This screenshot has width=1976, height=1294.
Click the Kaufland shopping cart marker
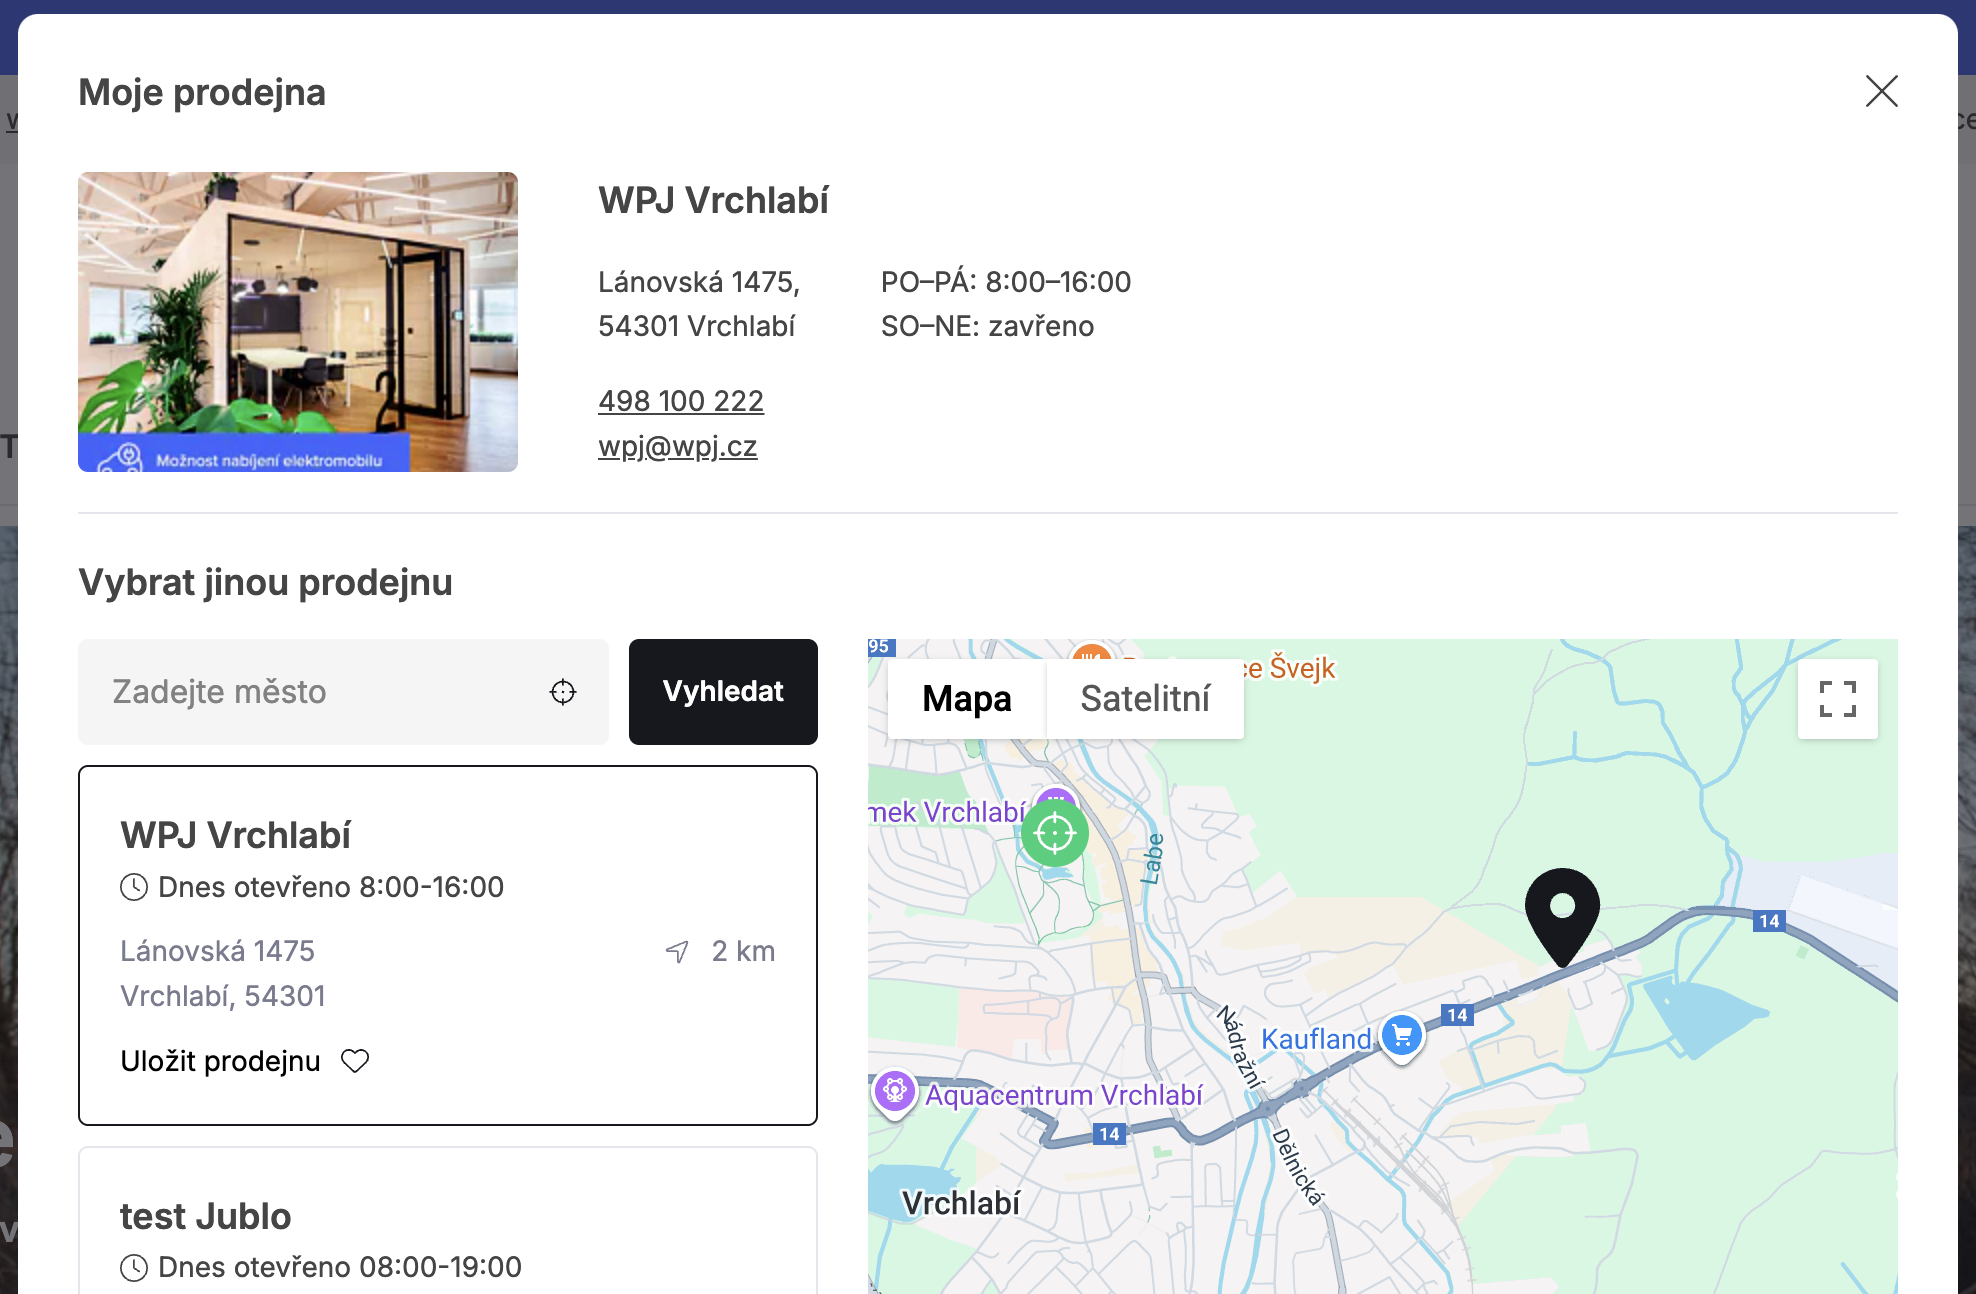[x=1402, y=1036]
